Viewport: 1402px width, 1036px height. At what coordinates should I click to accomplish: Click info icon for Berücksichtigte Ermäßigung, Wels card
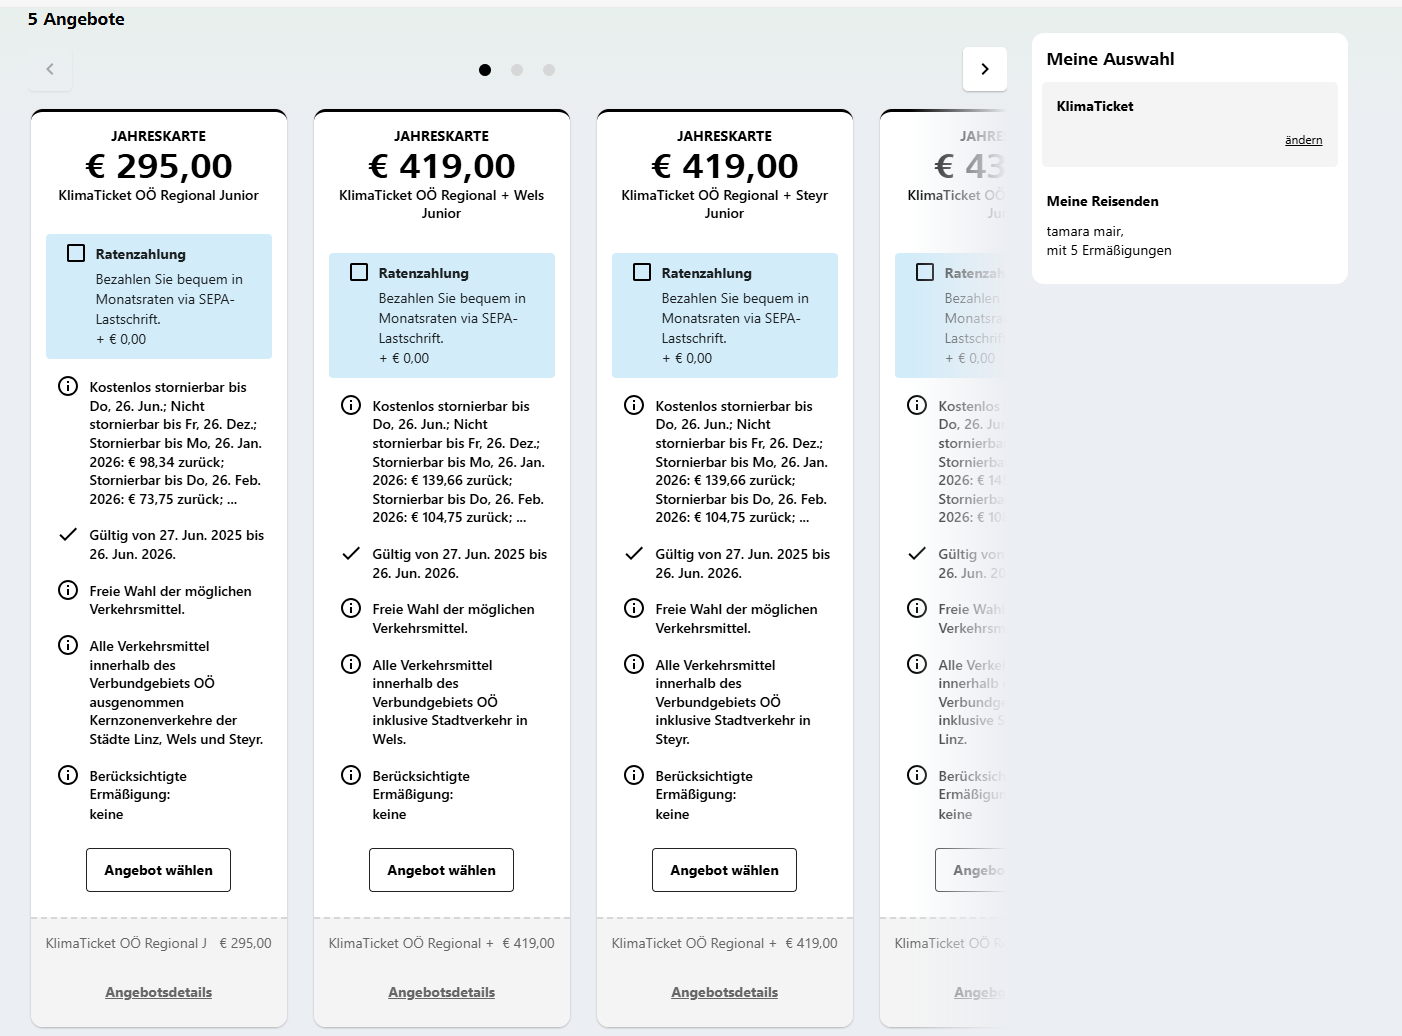pyautogui.click(x=351, y=775)
